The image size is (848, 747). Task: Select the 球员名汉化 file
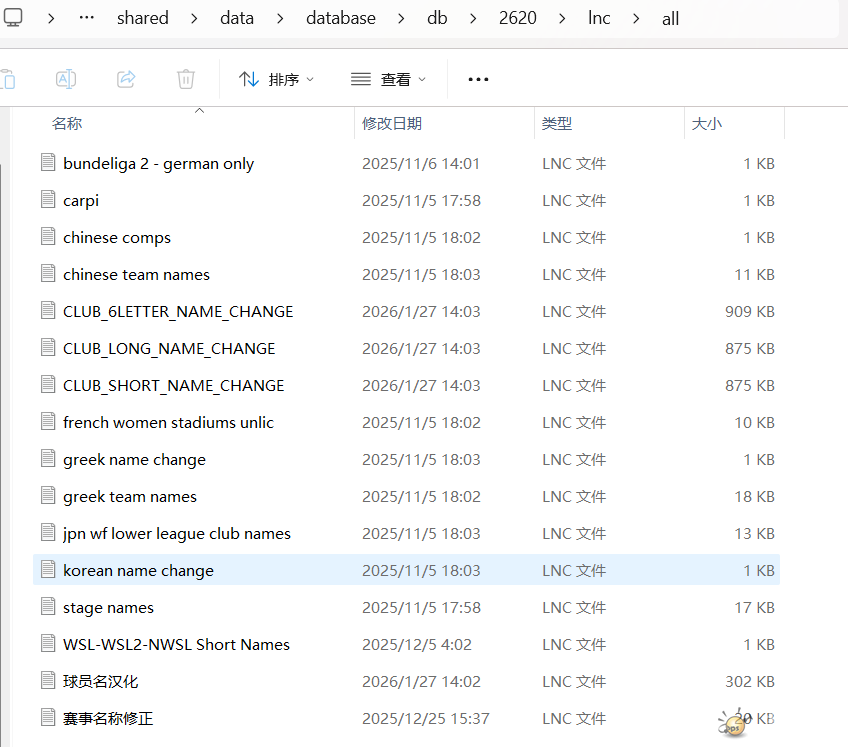click(100, 681)
